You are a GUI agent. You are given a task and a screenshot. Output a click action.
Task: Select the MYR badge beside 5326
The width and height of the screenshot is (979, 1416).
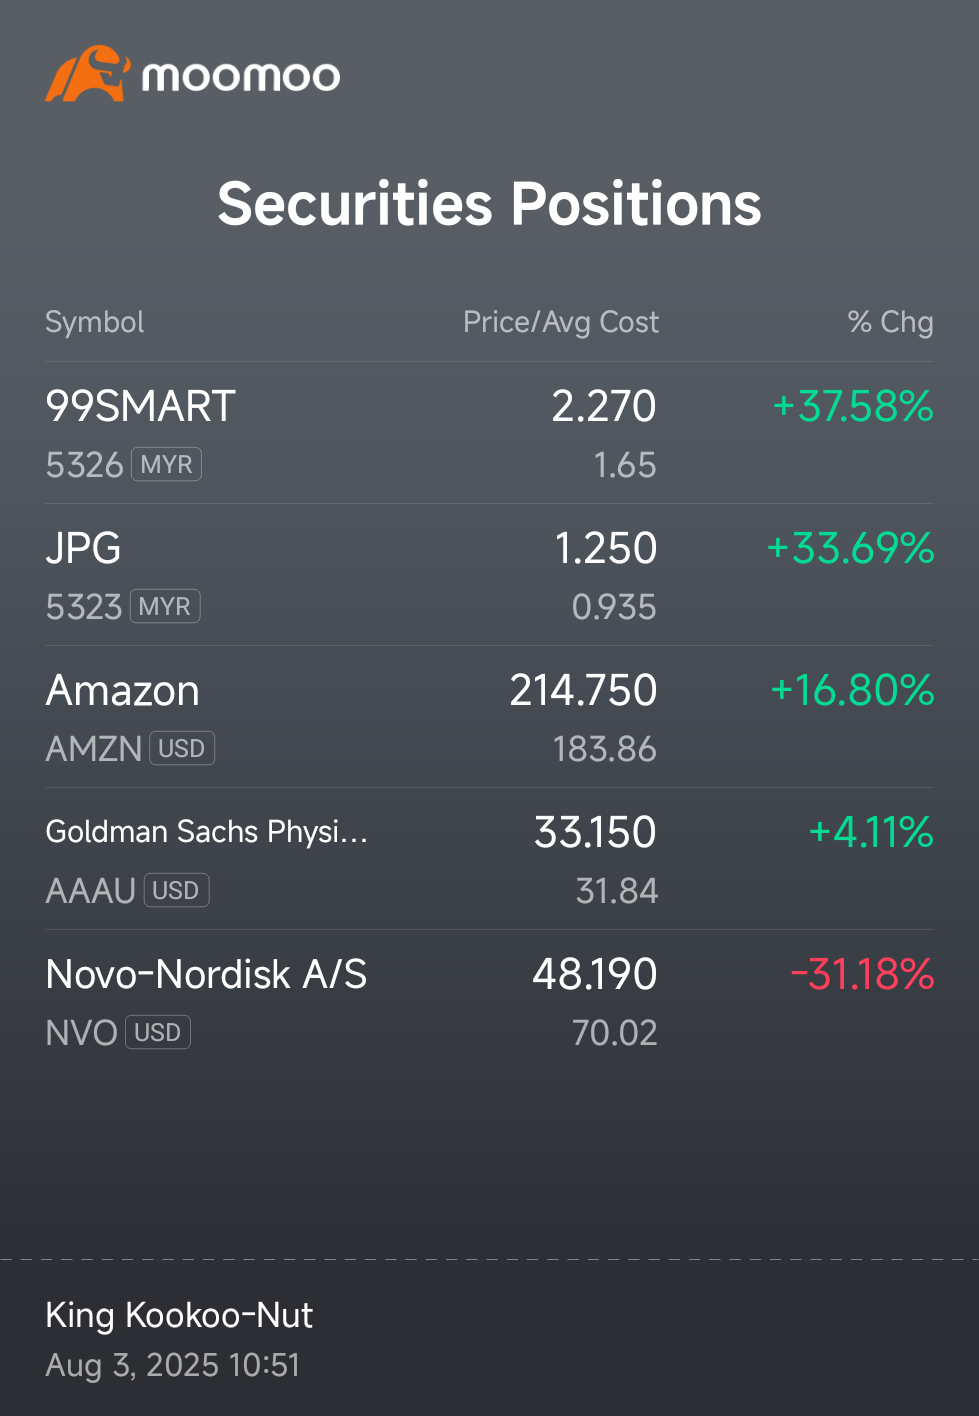click(166, 464)
